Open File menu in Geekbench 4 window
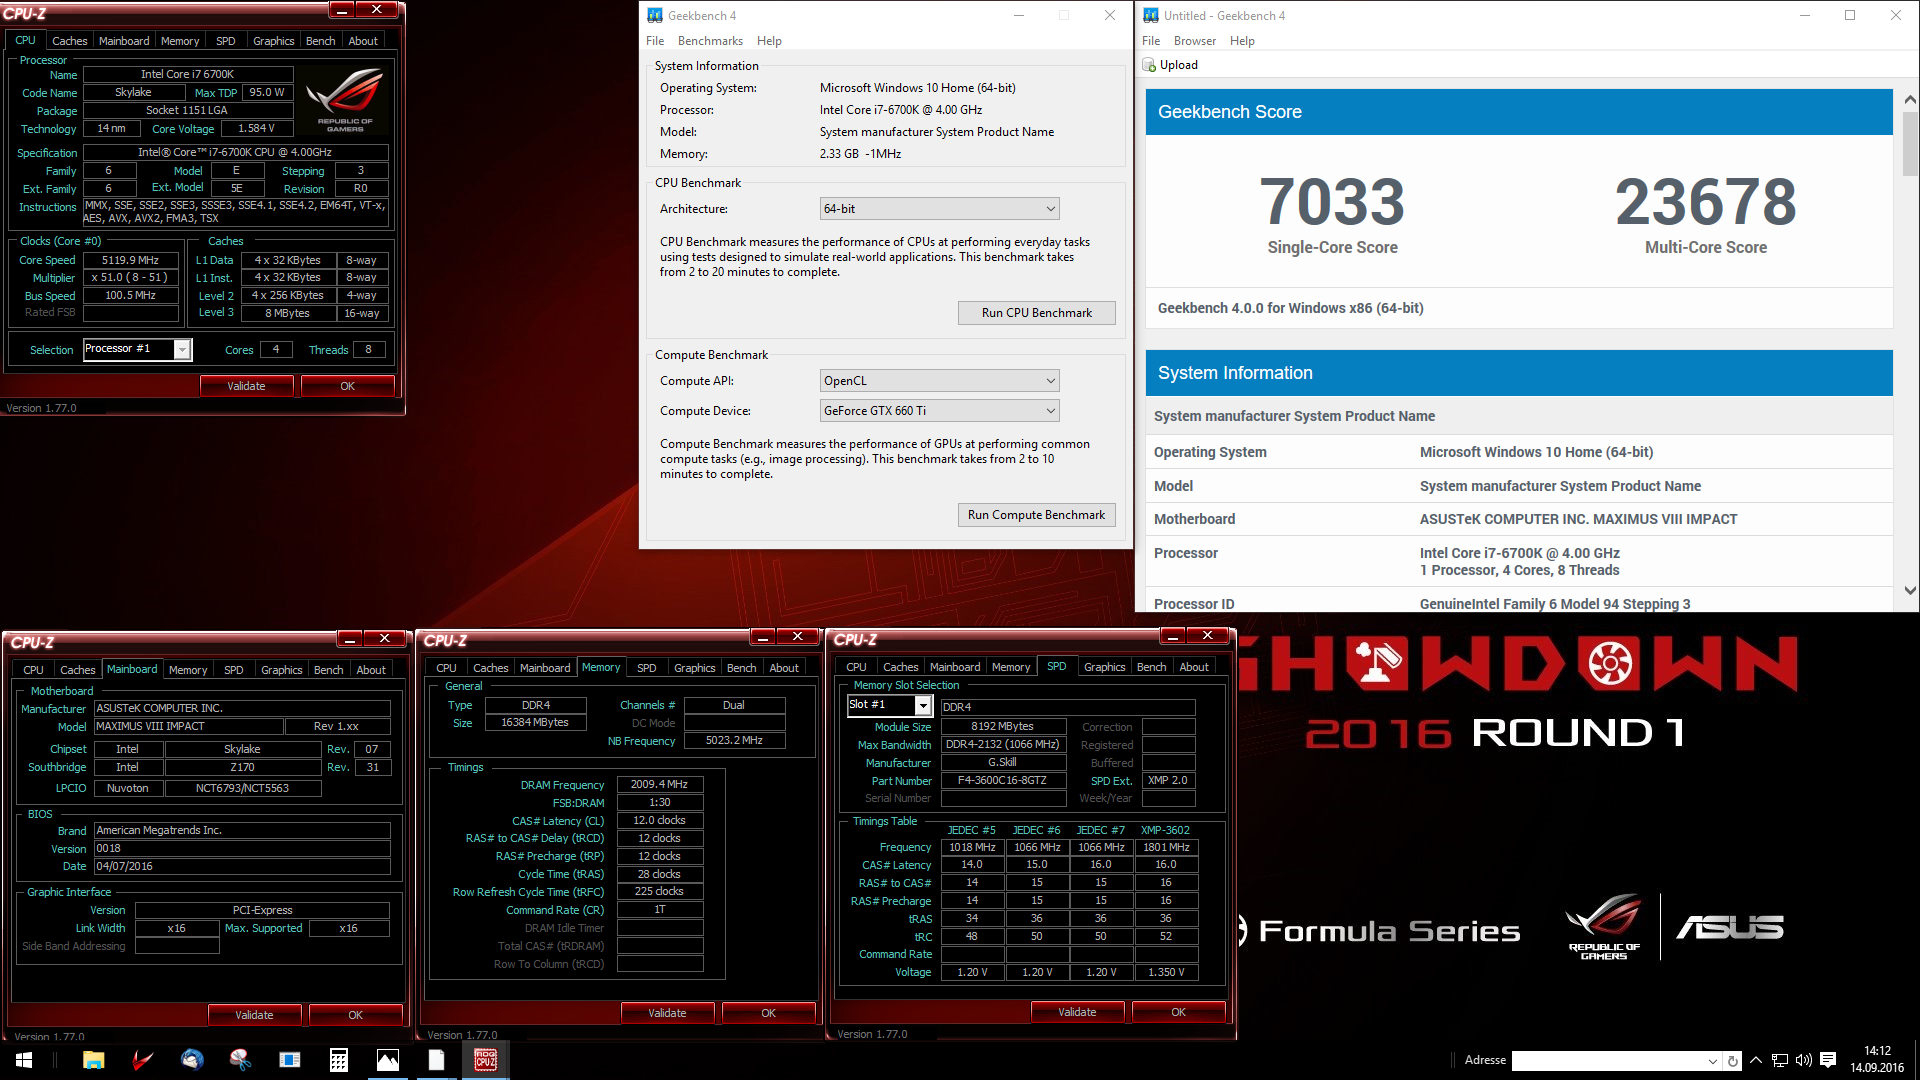The height and width of the screenshot is (1080, 1920). coord(655,41)
